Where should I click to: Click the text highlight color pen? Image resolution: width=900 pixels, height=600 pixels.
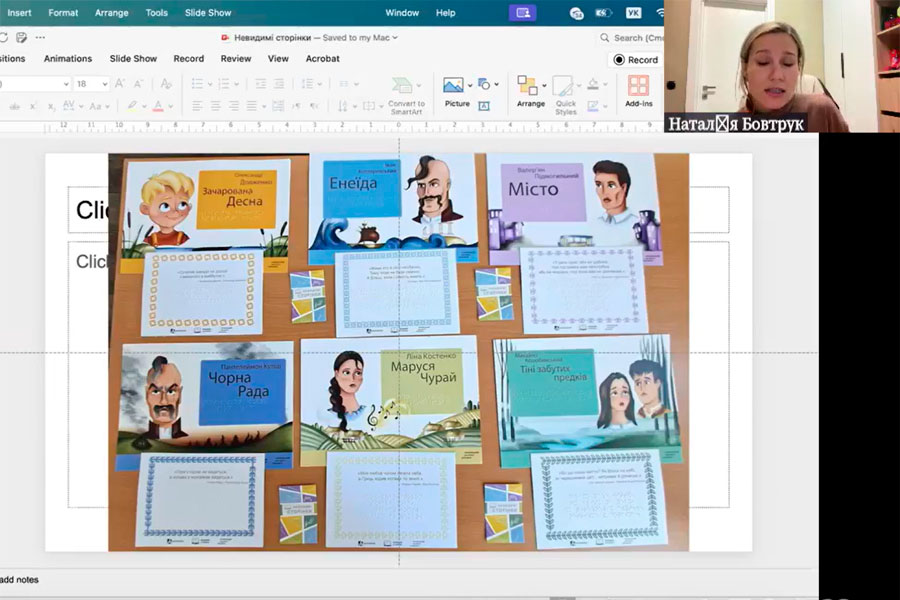click(131, 106)
